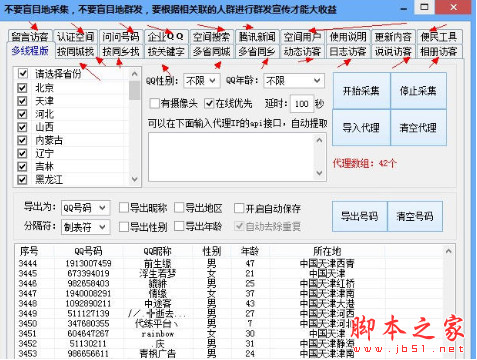Toggle the 黑龙江 province checkbox

point(22,180)
